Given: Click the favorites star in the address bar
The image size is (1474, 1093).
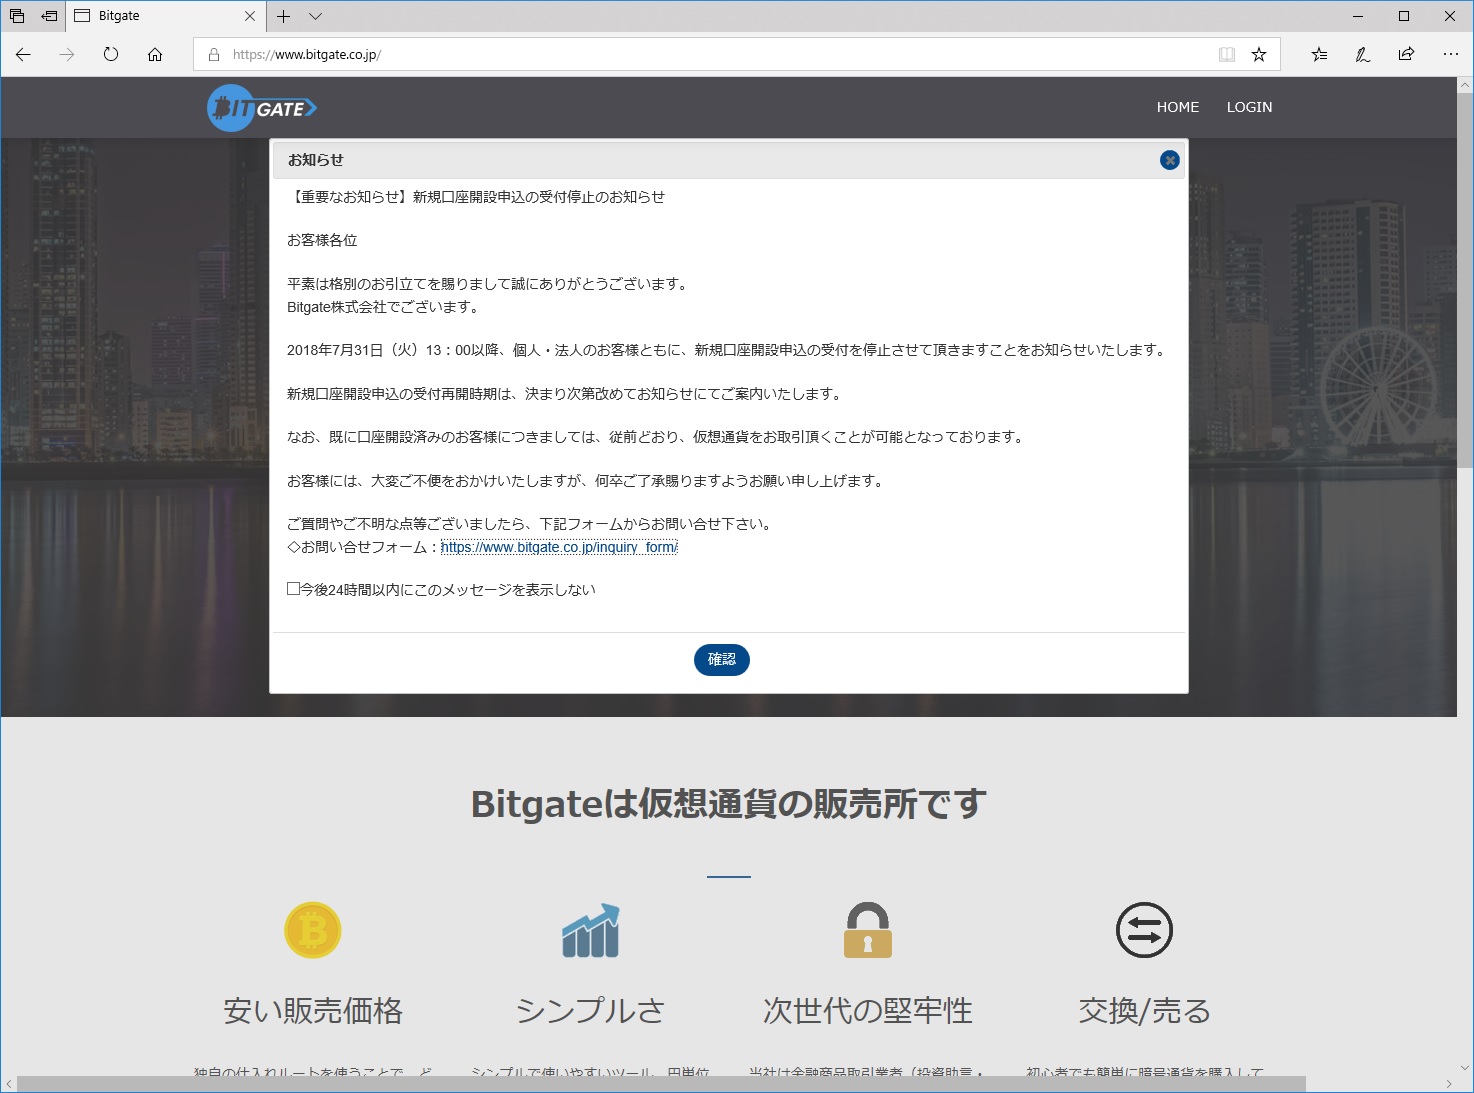Looking at the screenshot, I should pyautogui.click(x=1257, y=54).
